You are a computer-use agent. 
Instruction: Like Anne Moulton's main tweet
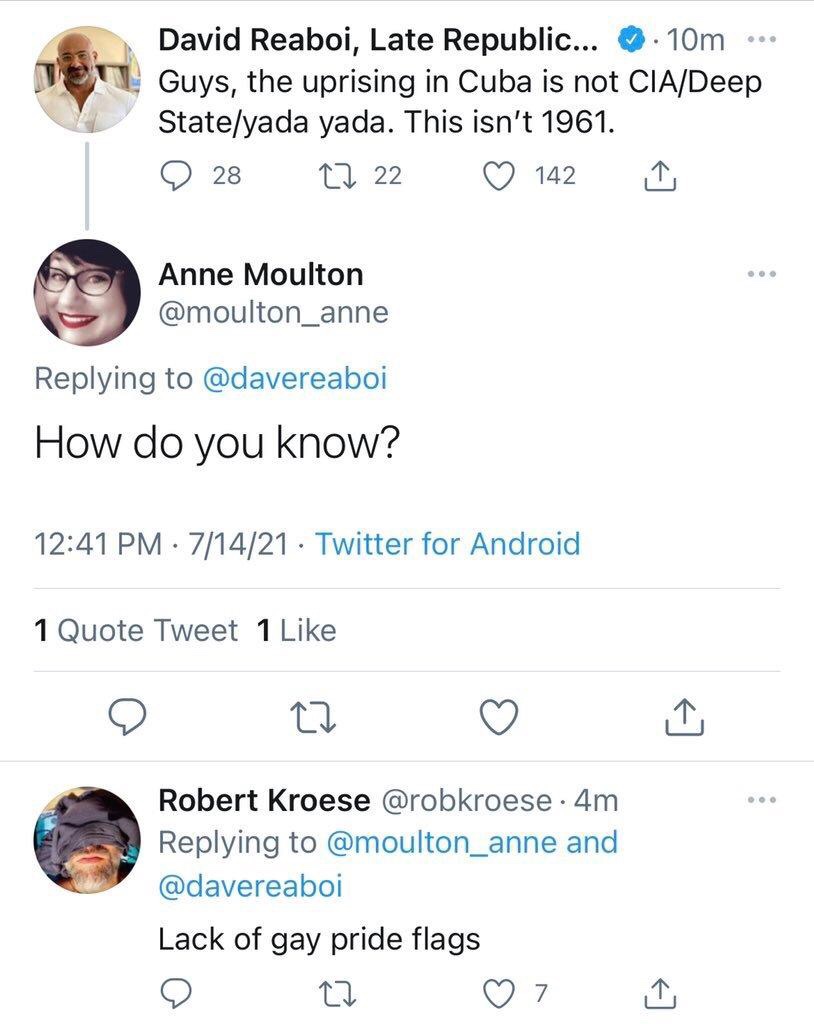point(499,716)
